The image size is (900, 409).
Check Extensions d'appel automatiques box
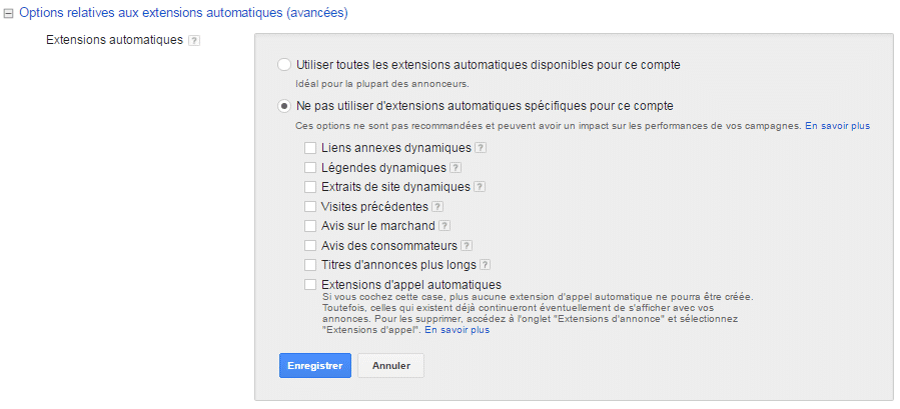(311, 285)
